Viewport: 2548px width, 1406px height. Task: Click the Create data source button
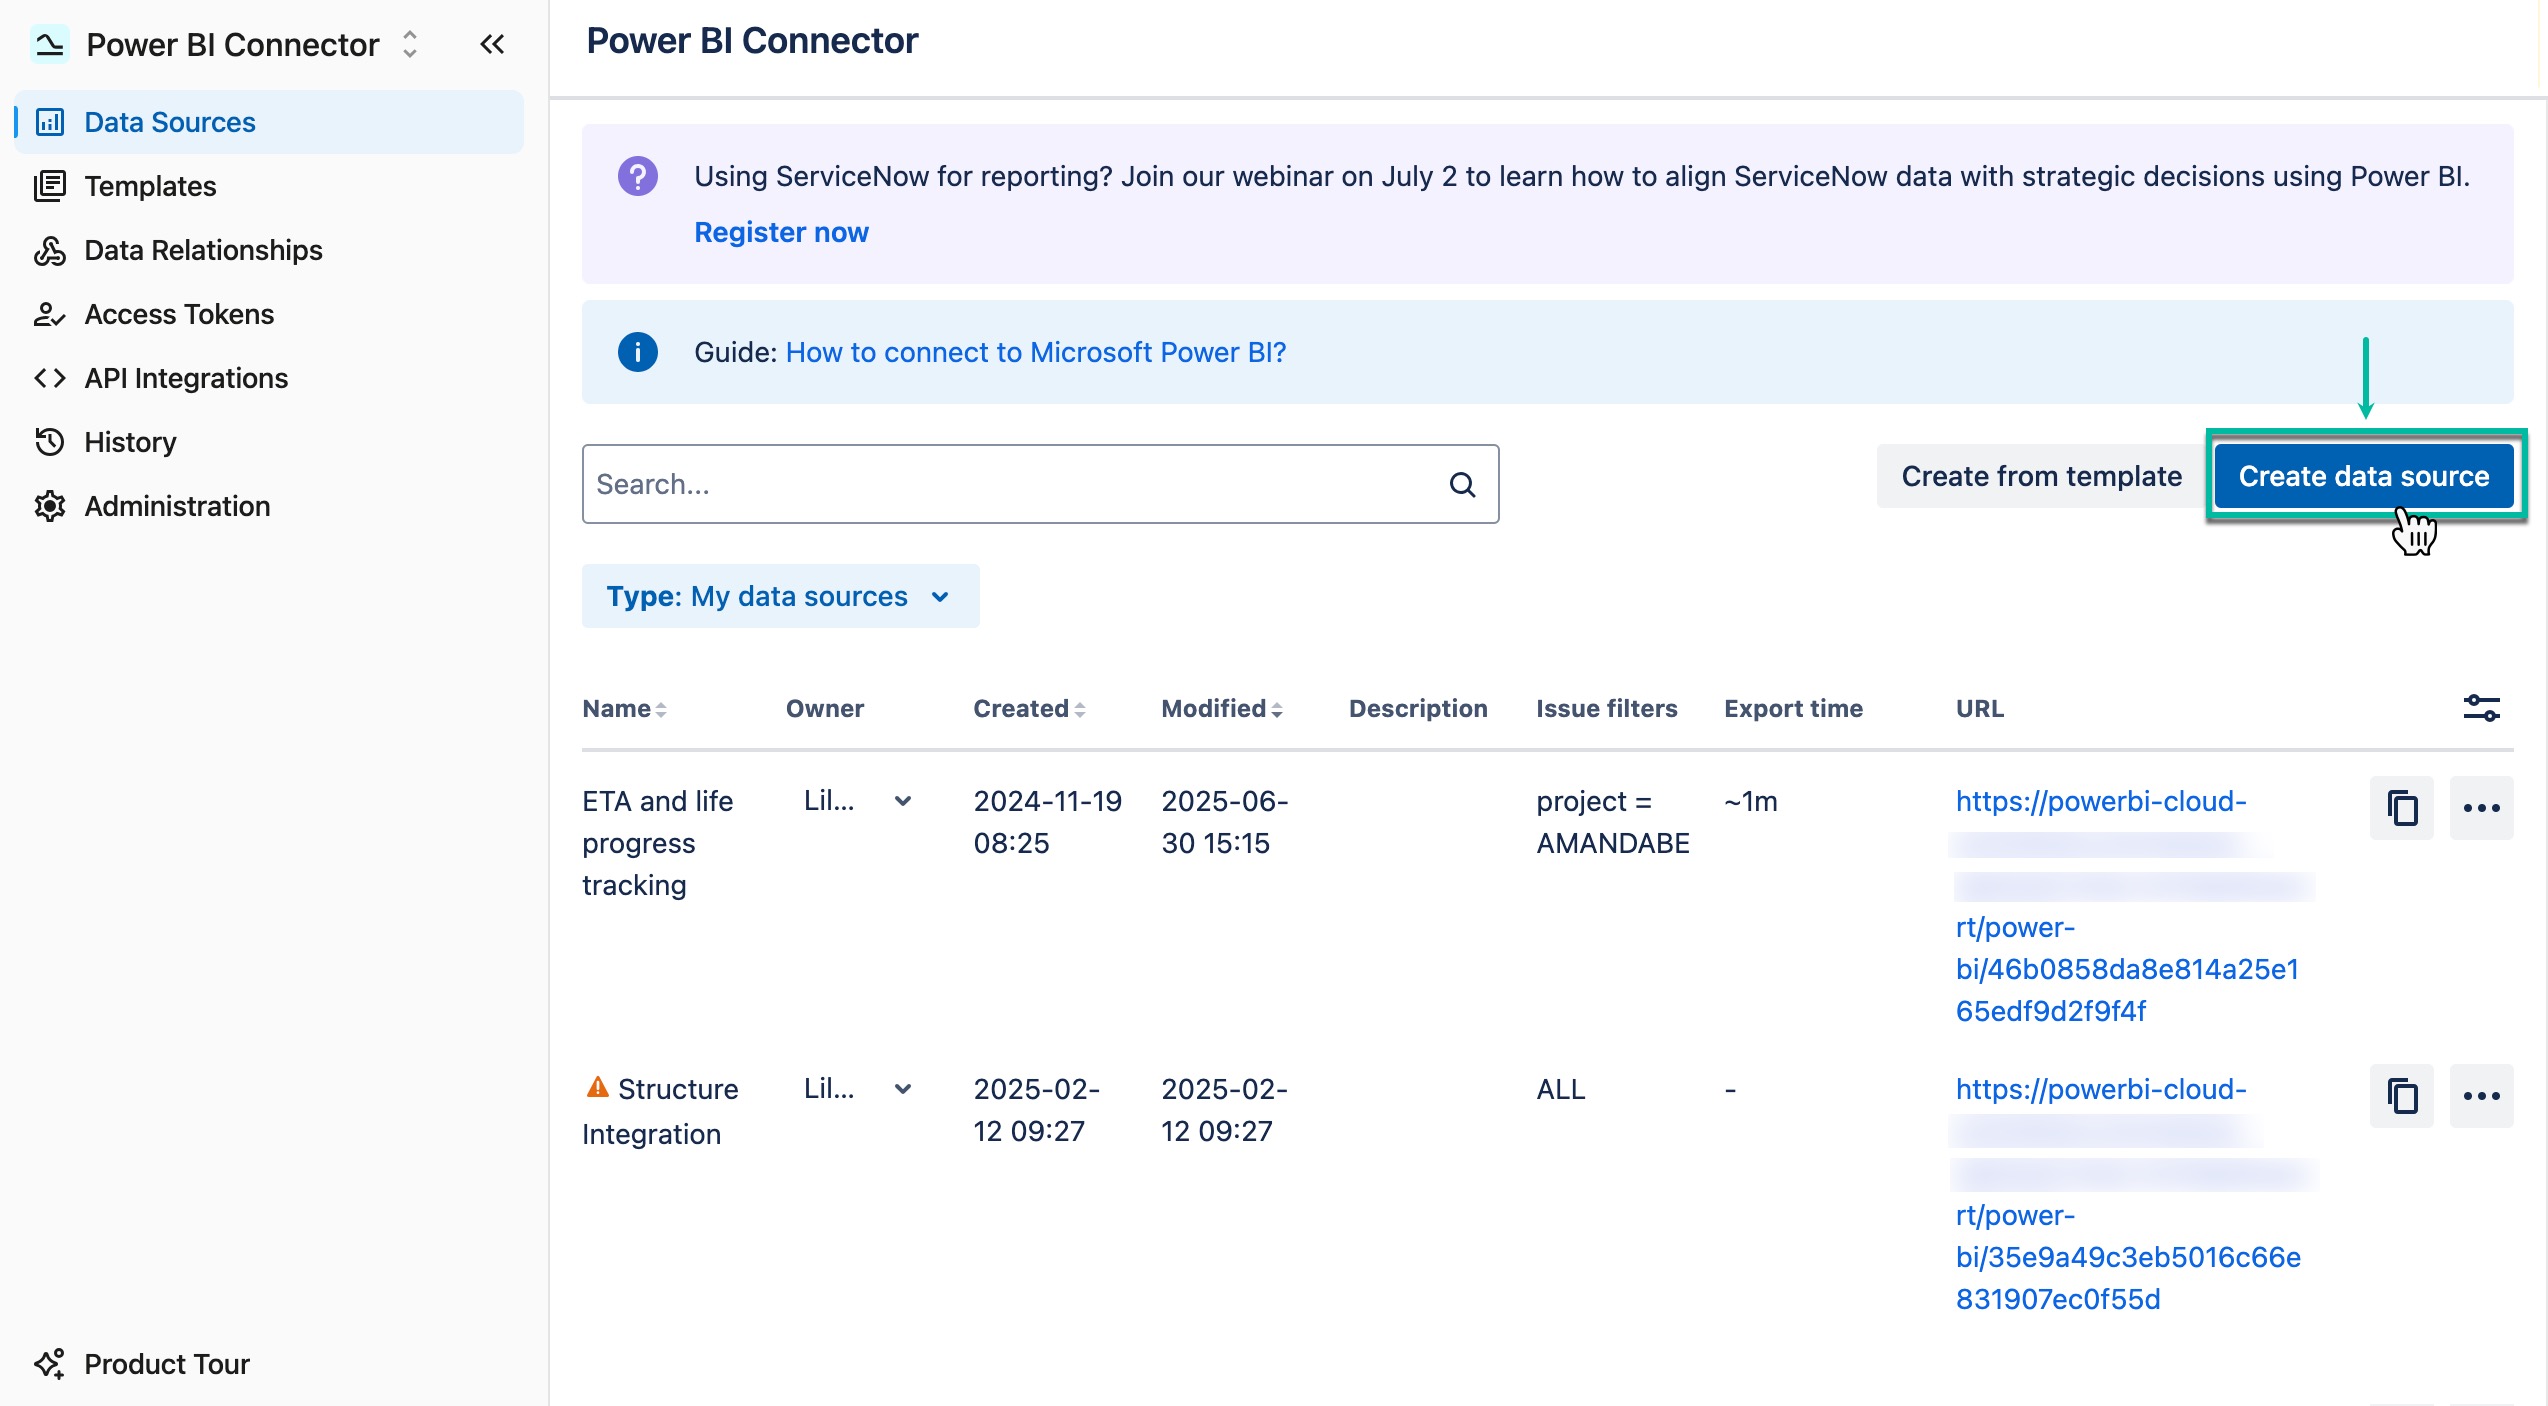(x=2366, y=476)
